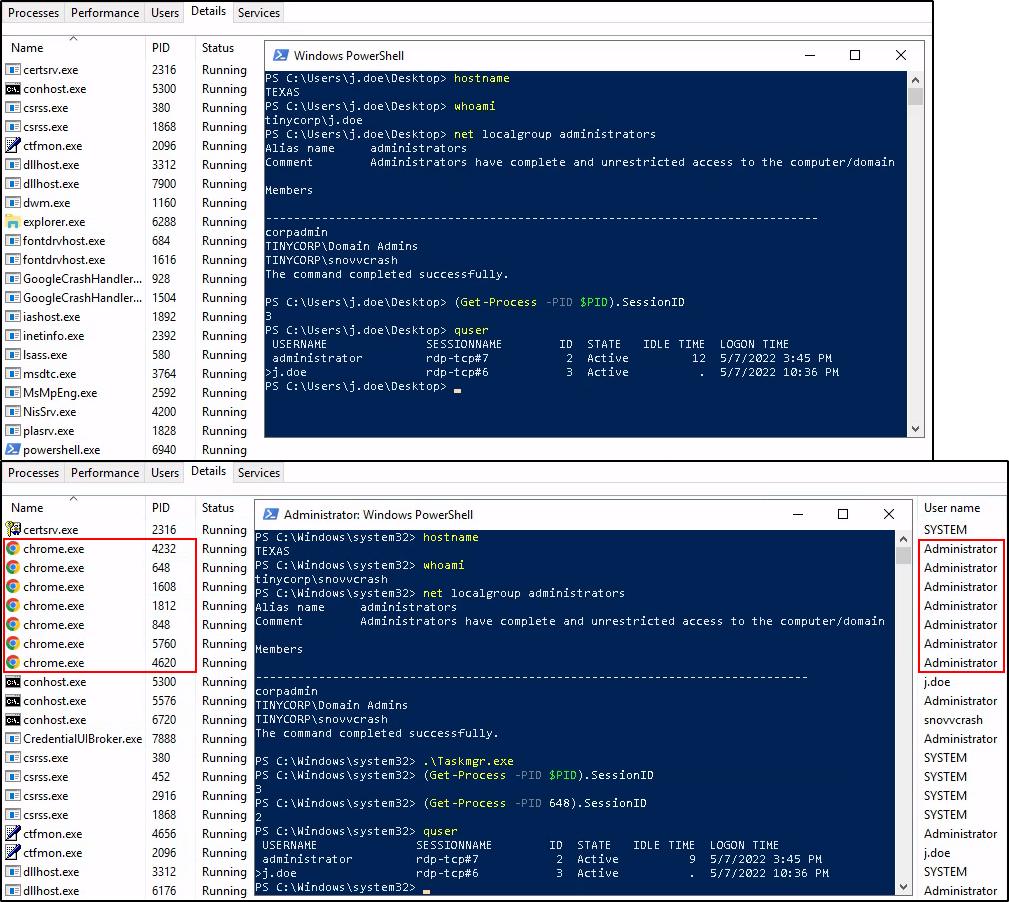Select the lsass.exe process row
1009x902 pixels.
[46, 355]
